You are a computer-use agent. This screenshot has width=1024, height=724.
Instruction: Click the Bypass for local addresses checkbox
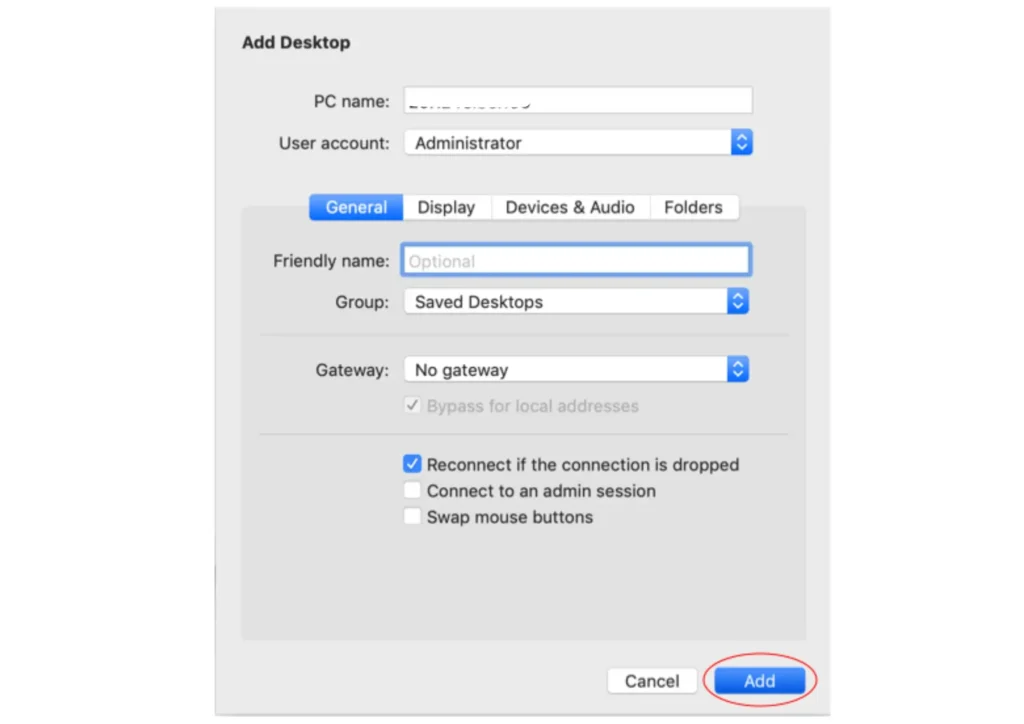(413, 406)
